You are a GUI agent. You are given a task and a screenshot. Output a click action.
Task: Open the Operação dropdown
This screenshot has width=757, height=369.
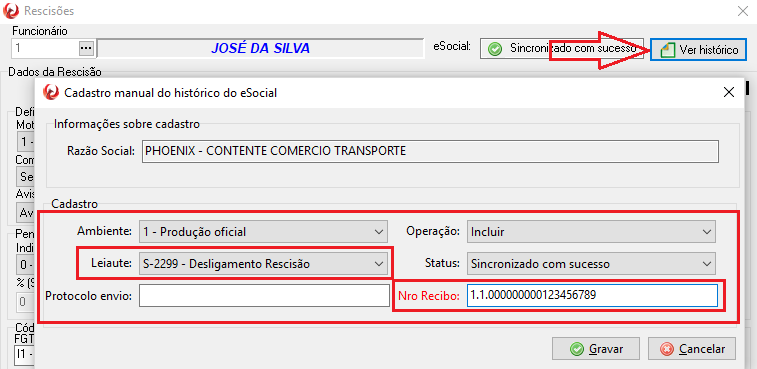[591, 232]
